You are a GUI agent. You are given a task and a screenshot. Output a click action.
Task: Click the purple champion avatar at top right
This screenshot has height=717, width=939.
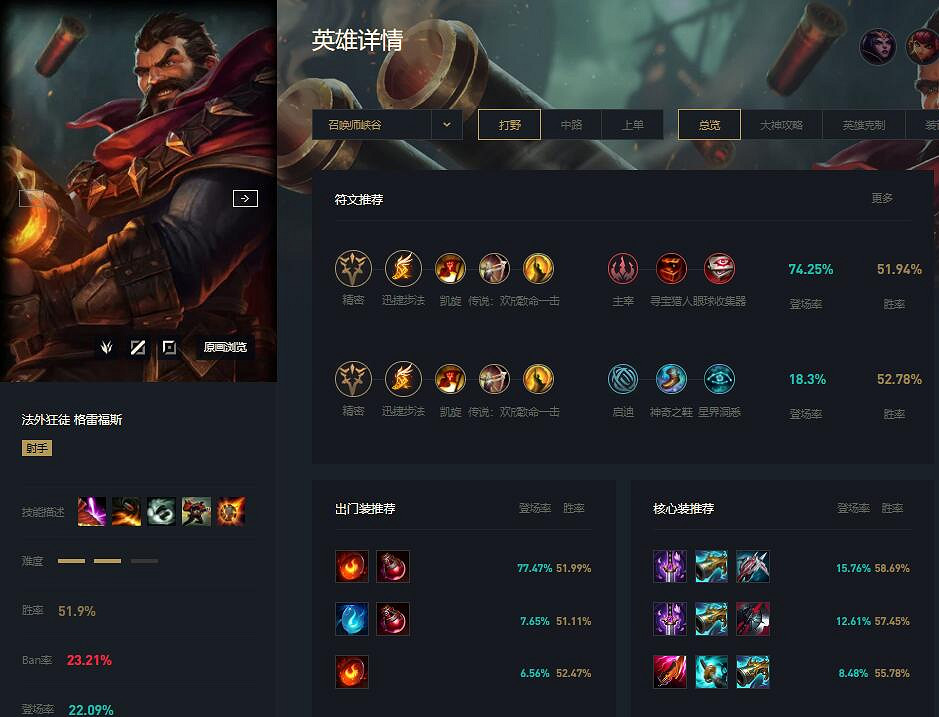878,47
